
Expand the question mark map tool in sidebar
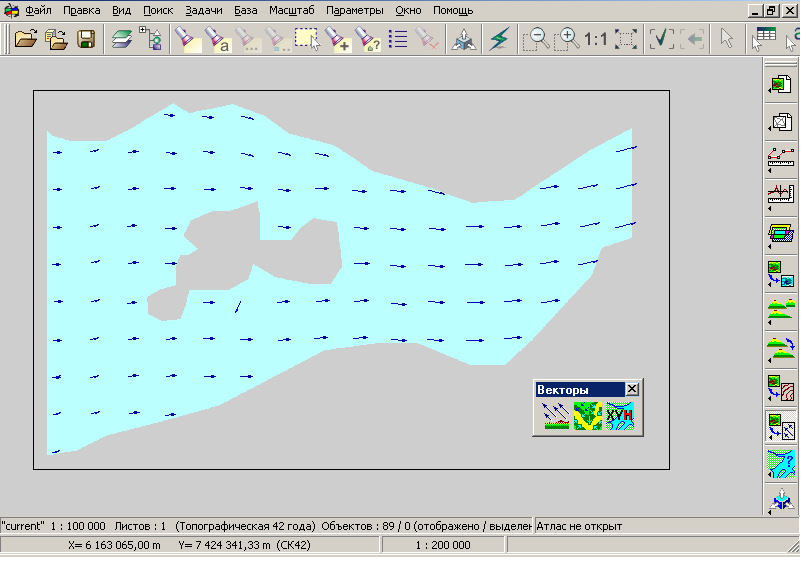pyautogui.click(x=780, y=465)
